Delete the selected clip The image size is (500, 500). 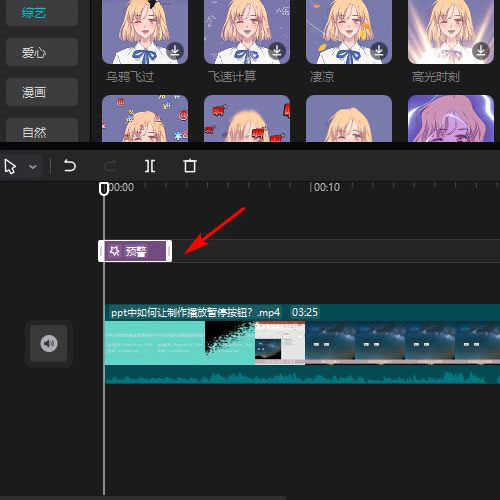pyautogui.click(x=190, y=166)
